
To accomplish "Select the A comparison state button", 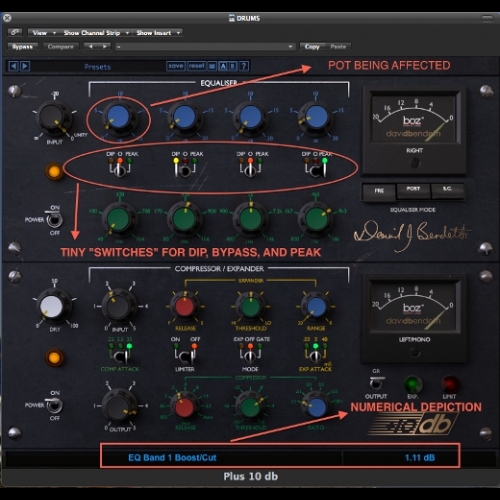I will coord(222,66).
